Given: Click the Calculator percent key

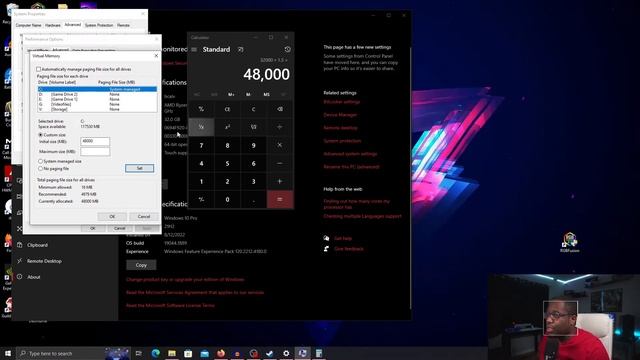Looking at the screenshot, I should click(201, 109).
